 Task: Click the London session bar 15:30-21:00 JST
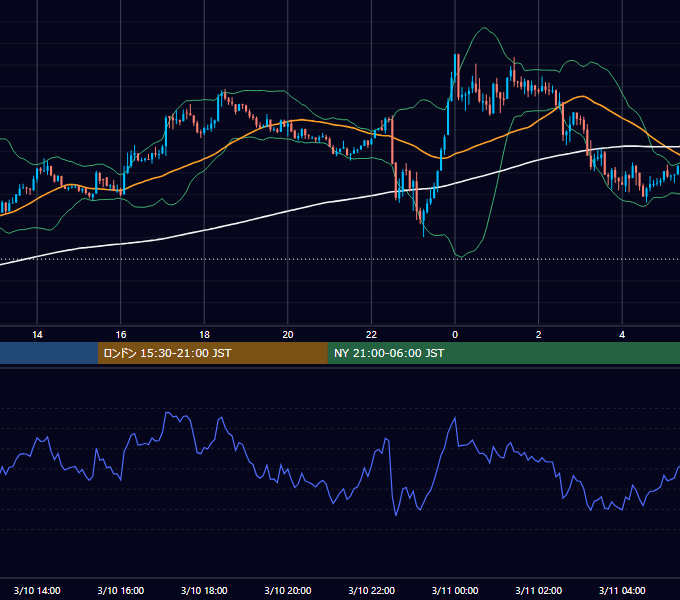point(212,353)
